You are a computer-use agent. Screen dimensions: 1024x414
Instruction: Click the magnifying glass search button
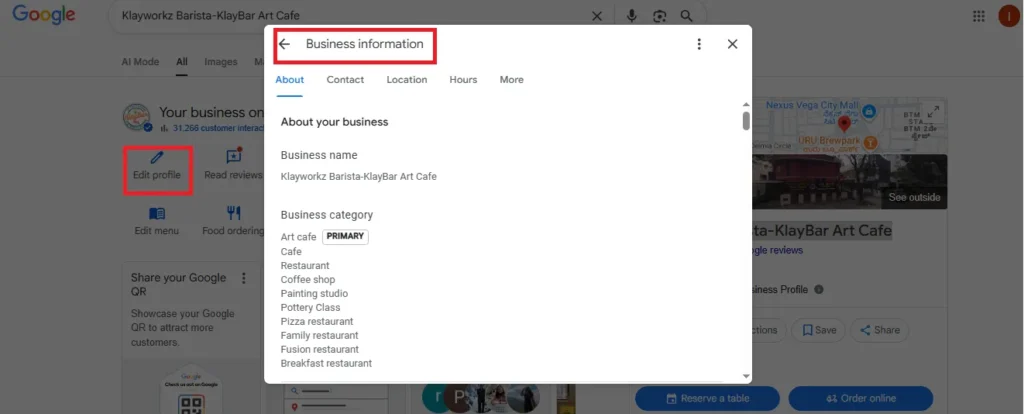686,16
